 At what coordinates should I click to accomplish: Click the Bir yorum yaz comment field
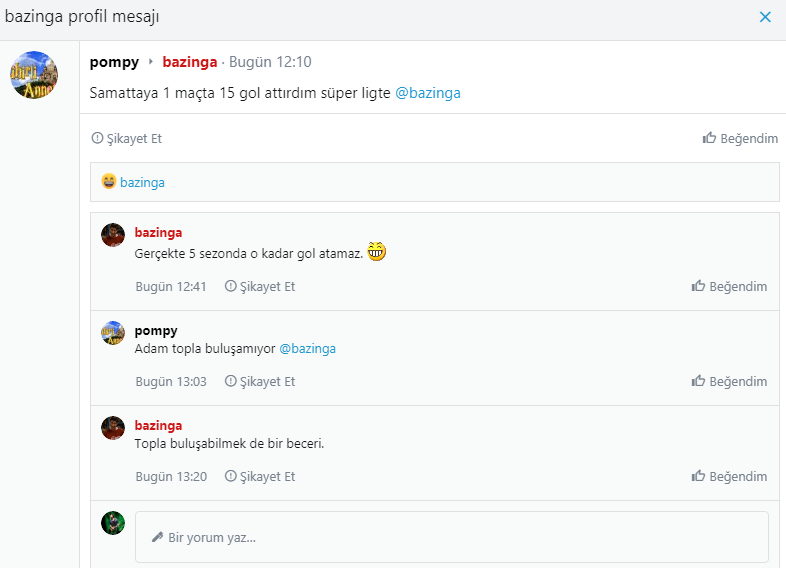[452, 537]
